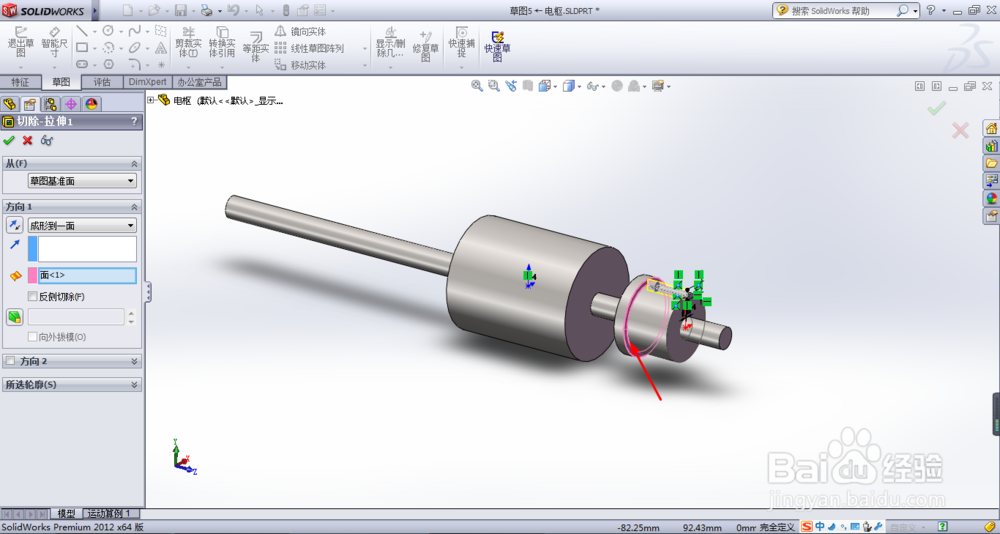Viewport: 1000px width, 534px height.
Task: Select the Polygon sketch tool
Action: tap(108, 64)
